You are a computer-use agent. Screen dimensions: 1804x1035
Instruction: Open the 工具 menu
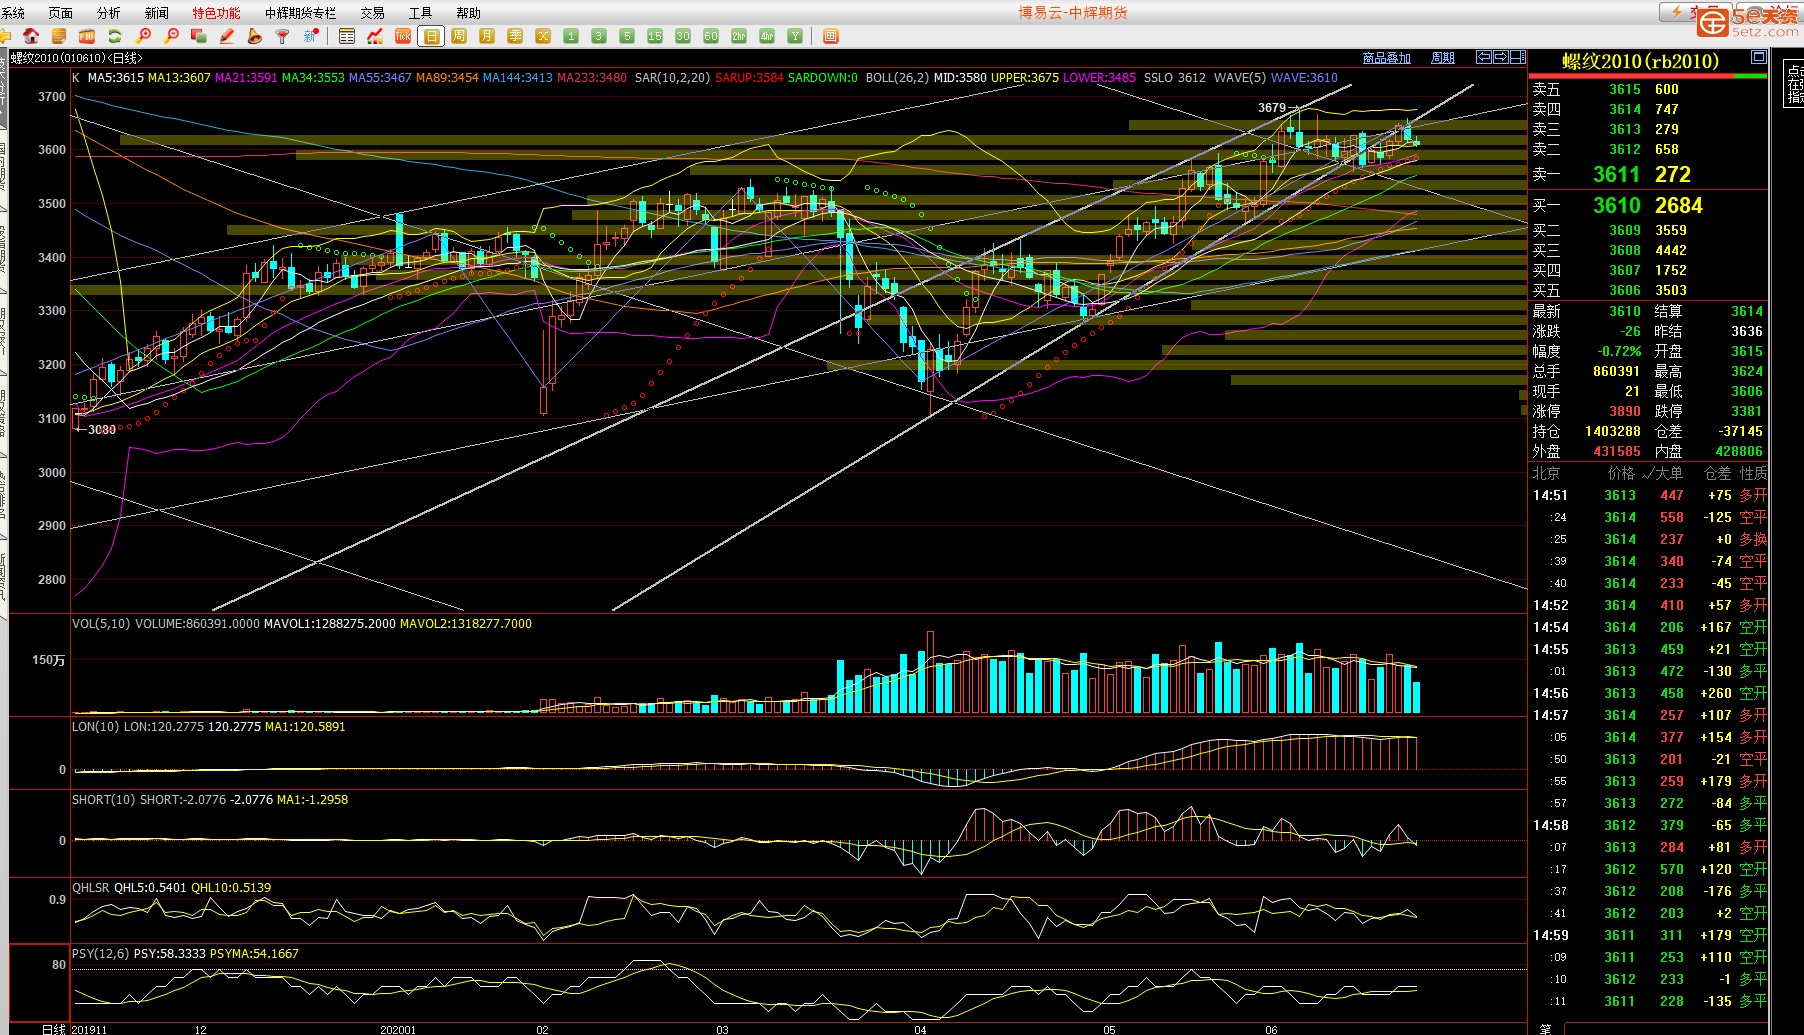[421, 13]
